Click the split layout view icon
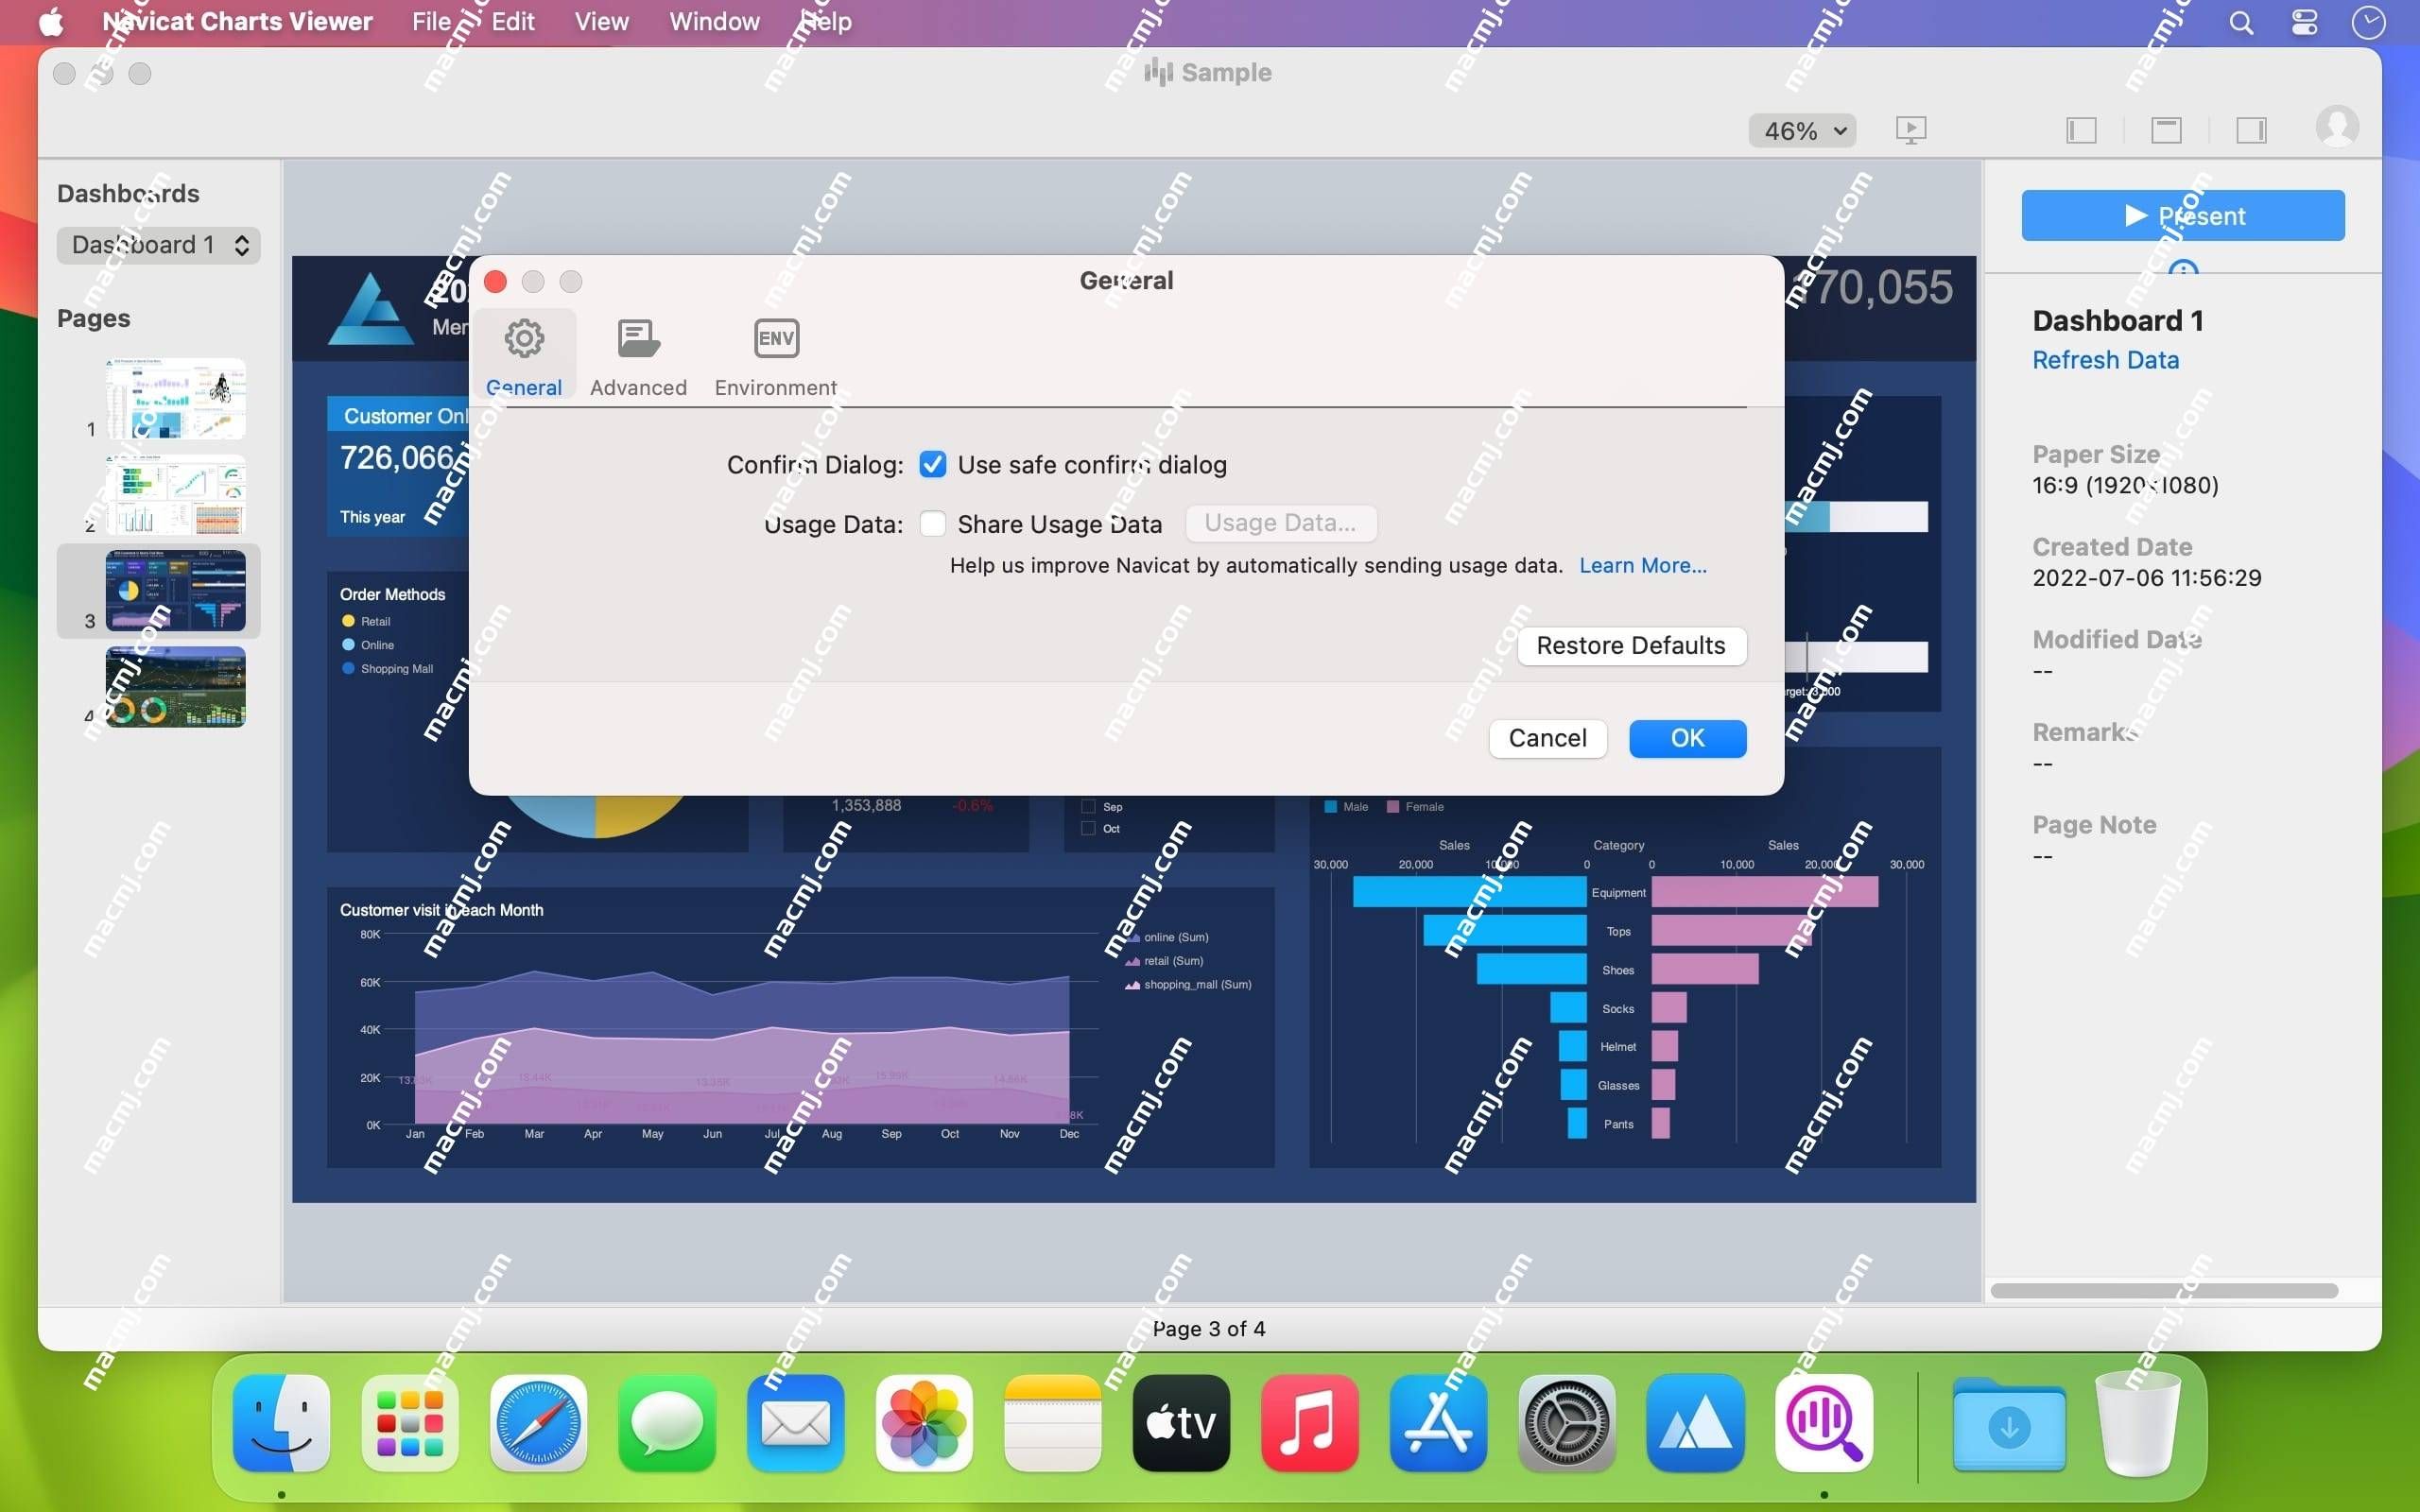Image resolution: width=2420 pixels, height=1512 pixels. 2166,129
